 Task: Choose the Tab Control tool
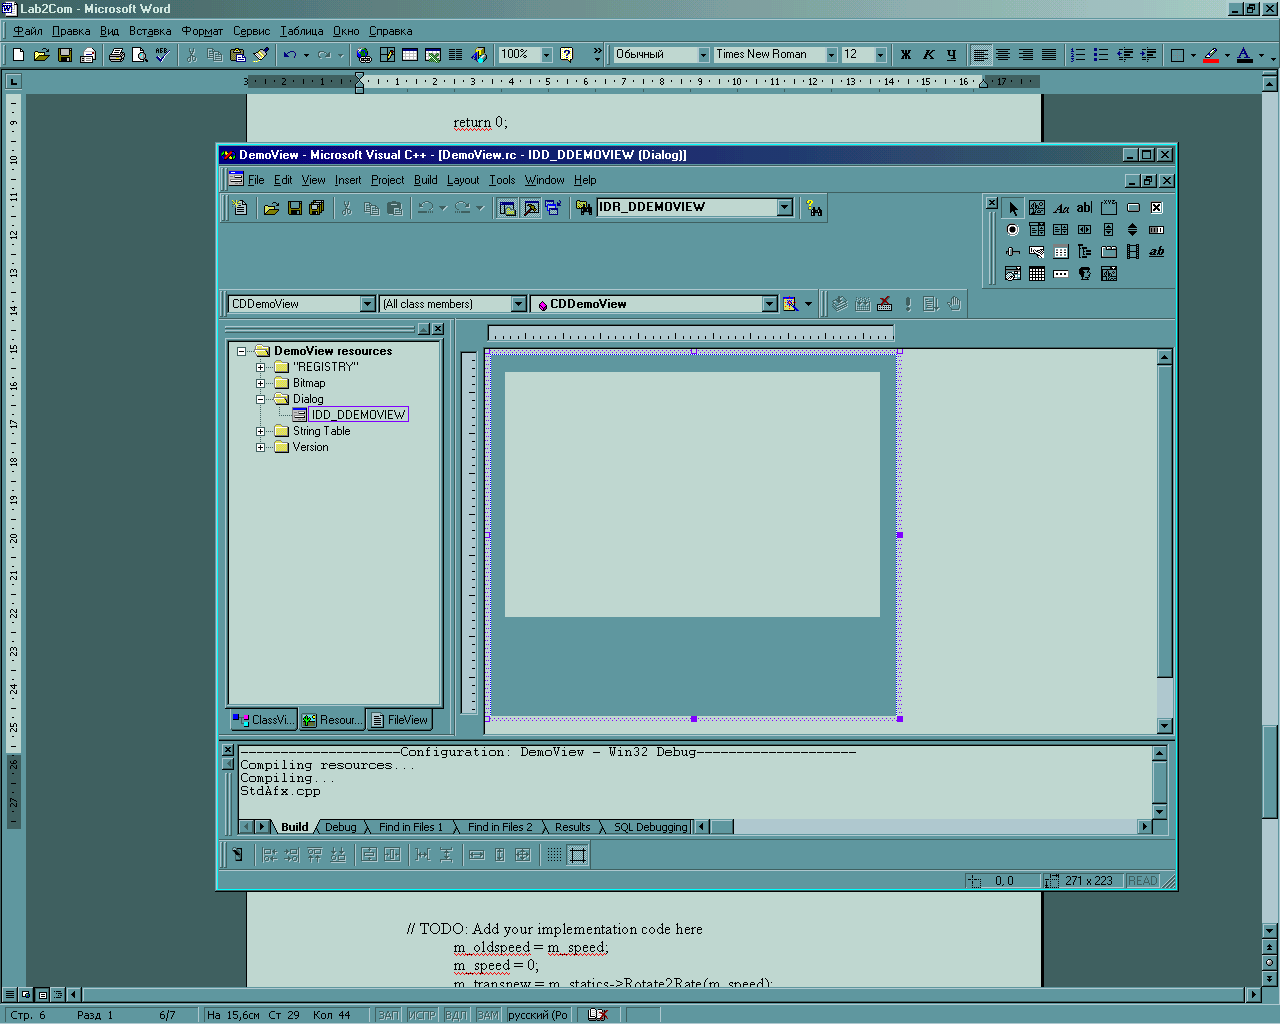[1109, 252]
